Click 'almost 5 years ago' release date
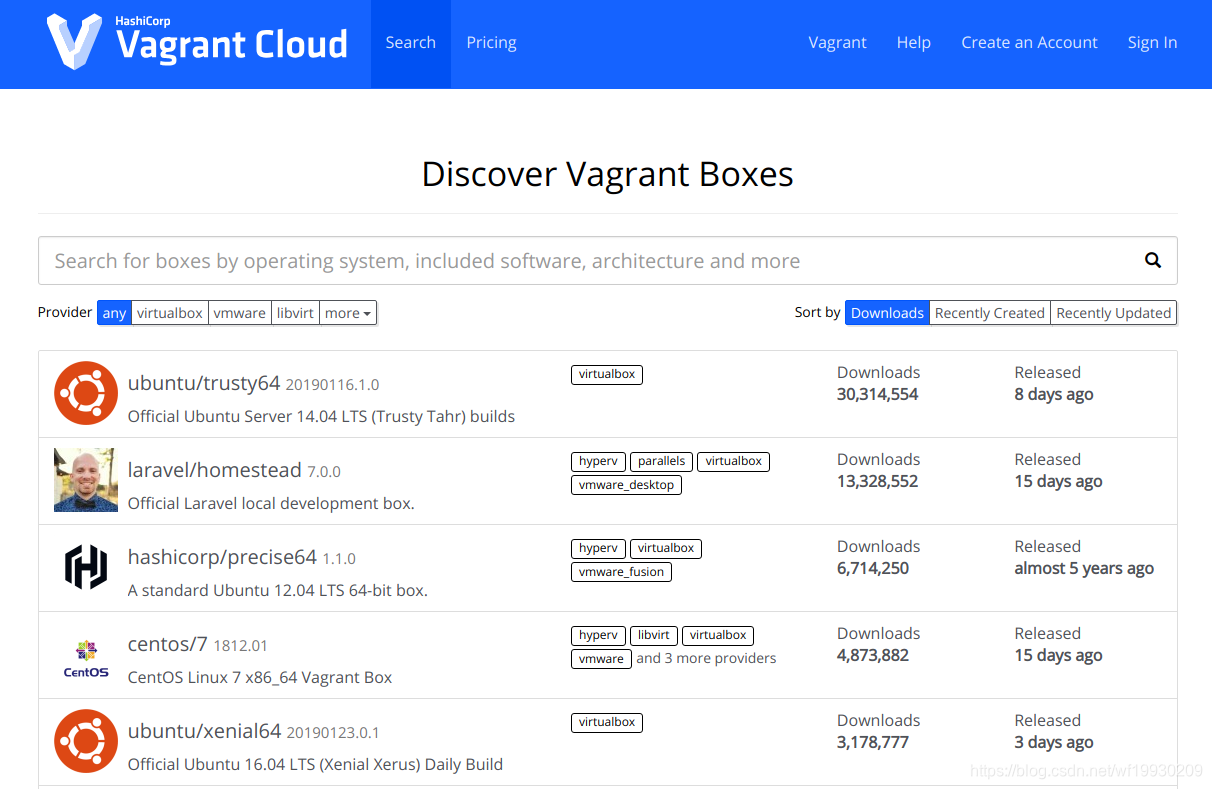Screen dimensions: 1212x789 (x=1084, y=568)
